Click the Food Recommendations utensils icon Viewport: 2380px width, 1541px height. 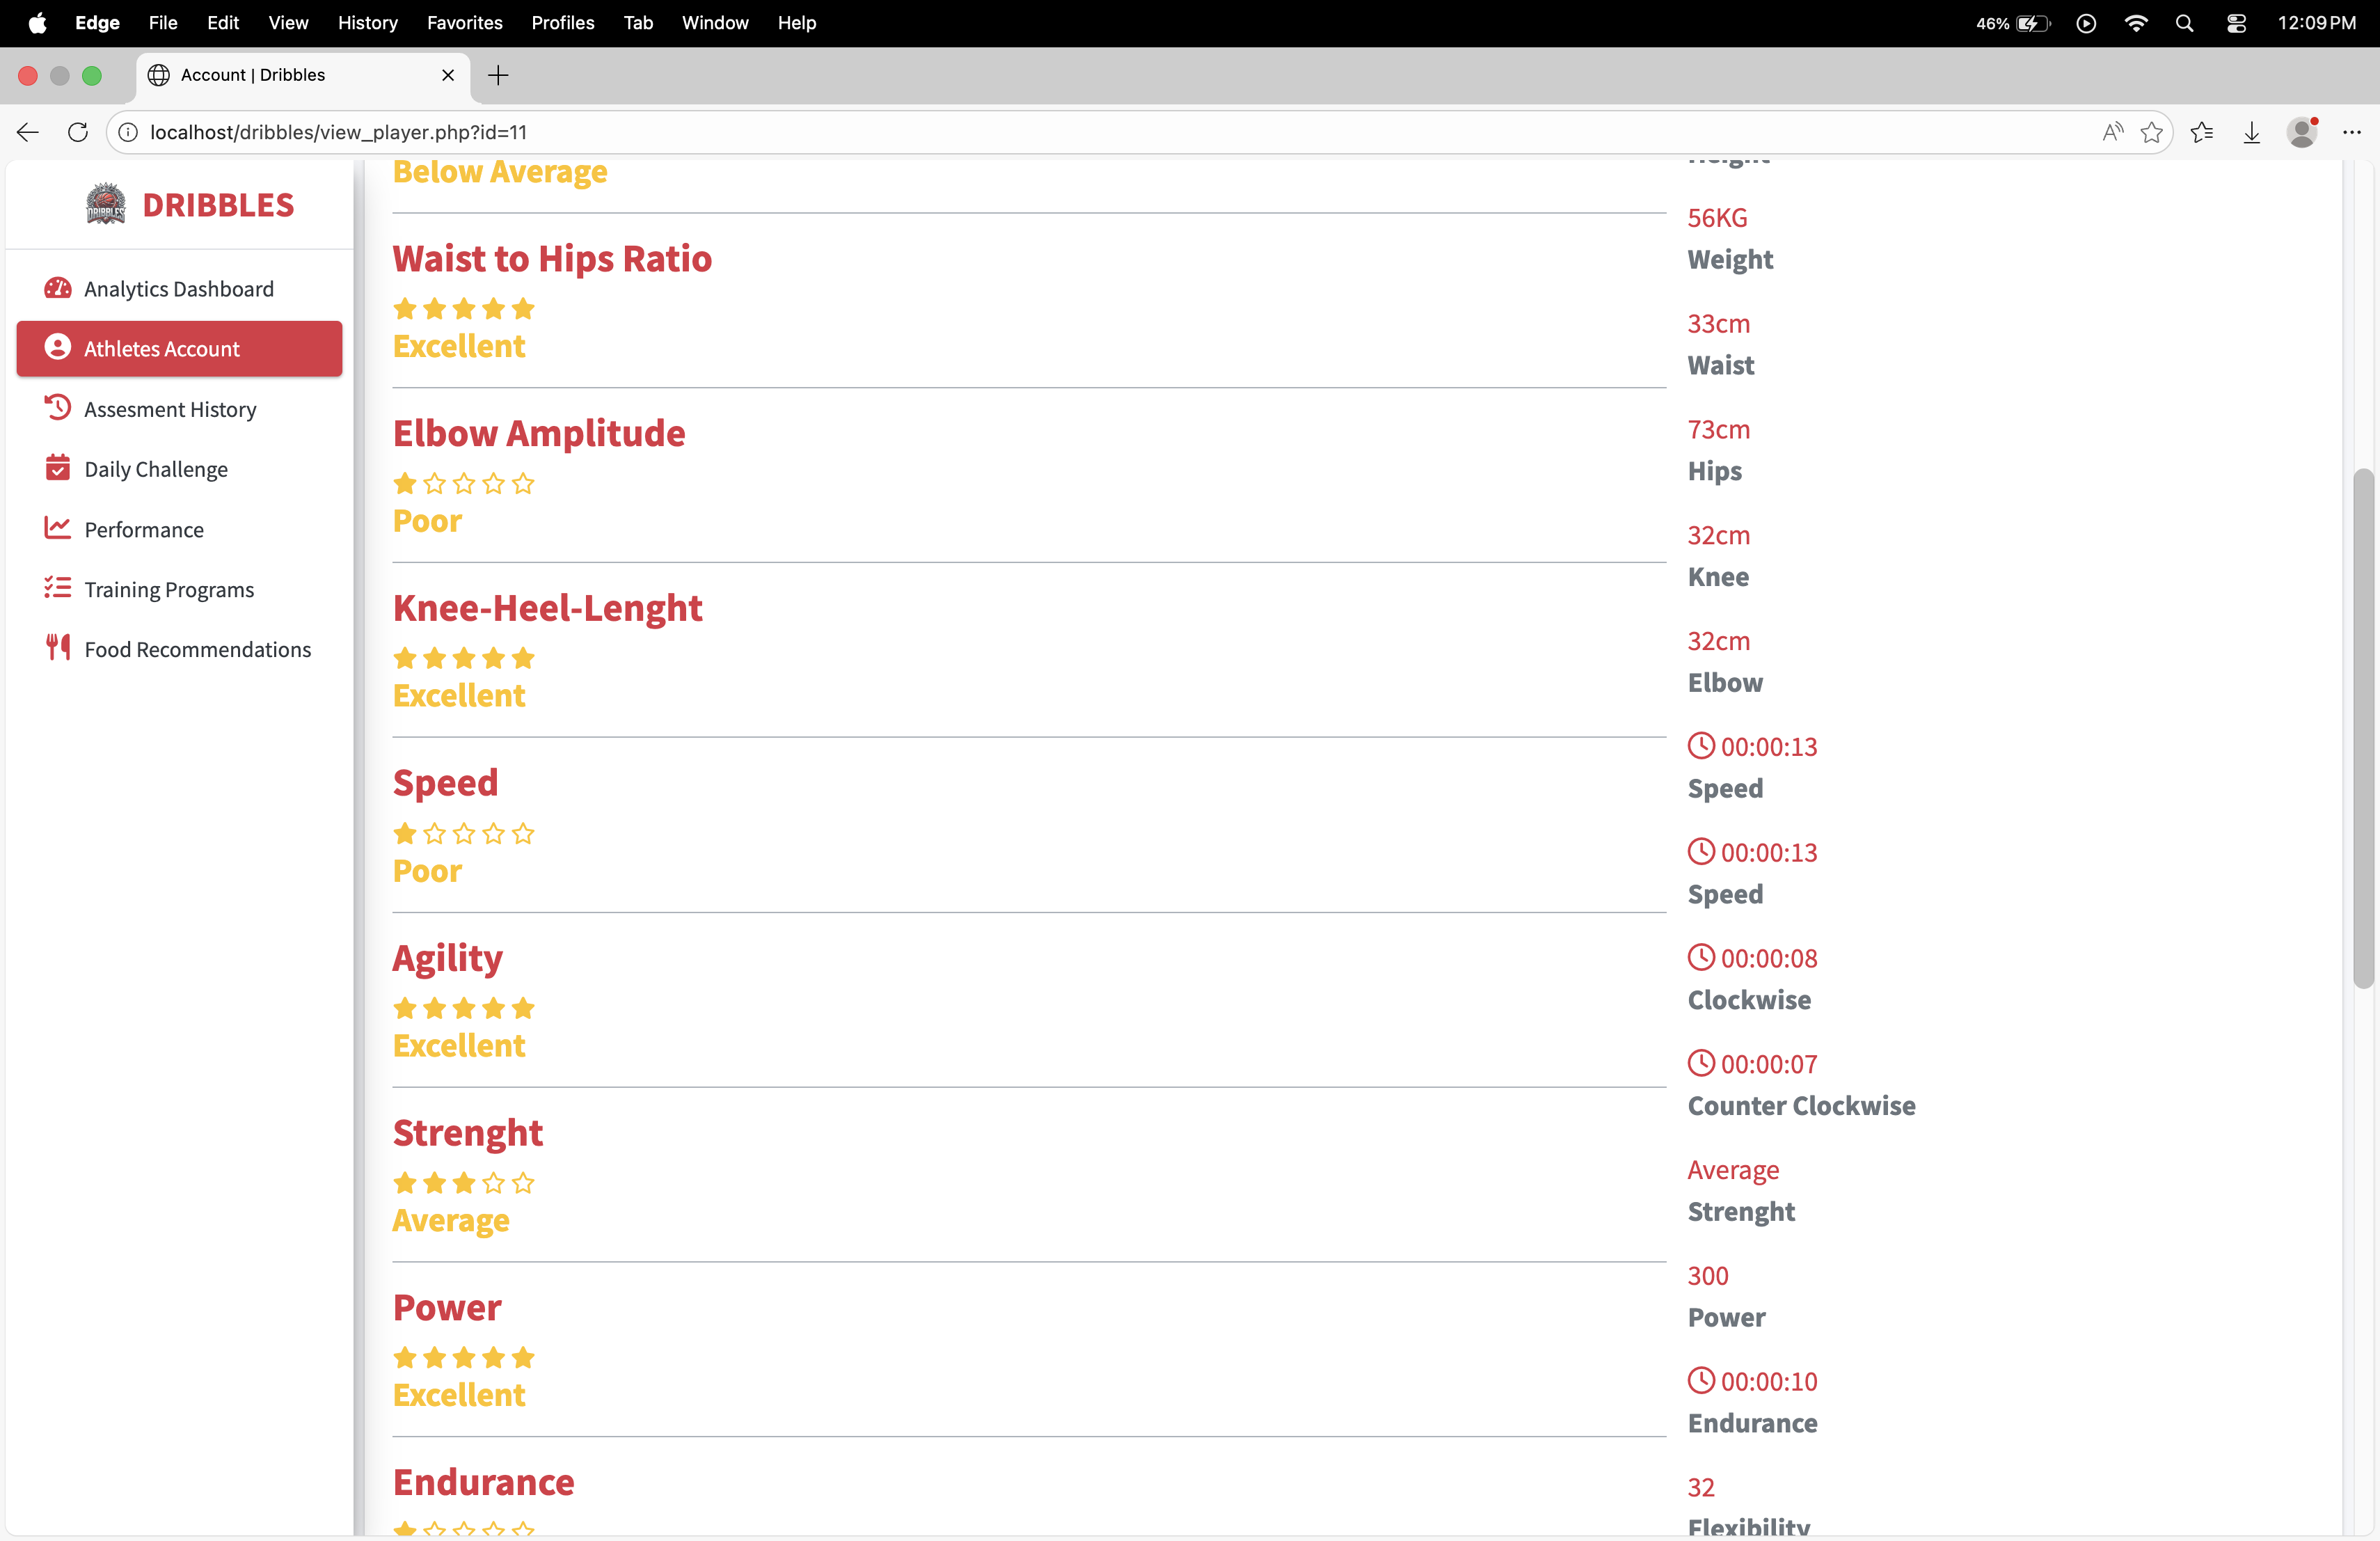tap(58, 648)
